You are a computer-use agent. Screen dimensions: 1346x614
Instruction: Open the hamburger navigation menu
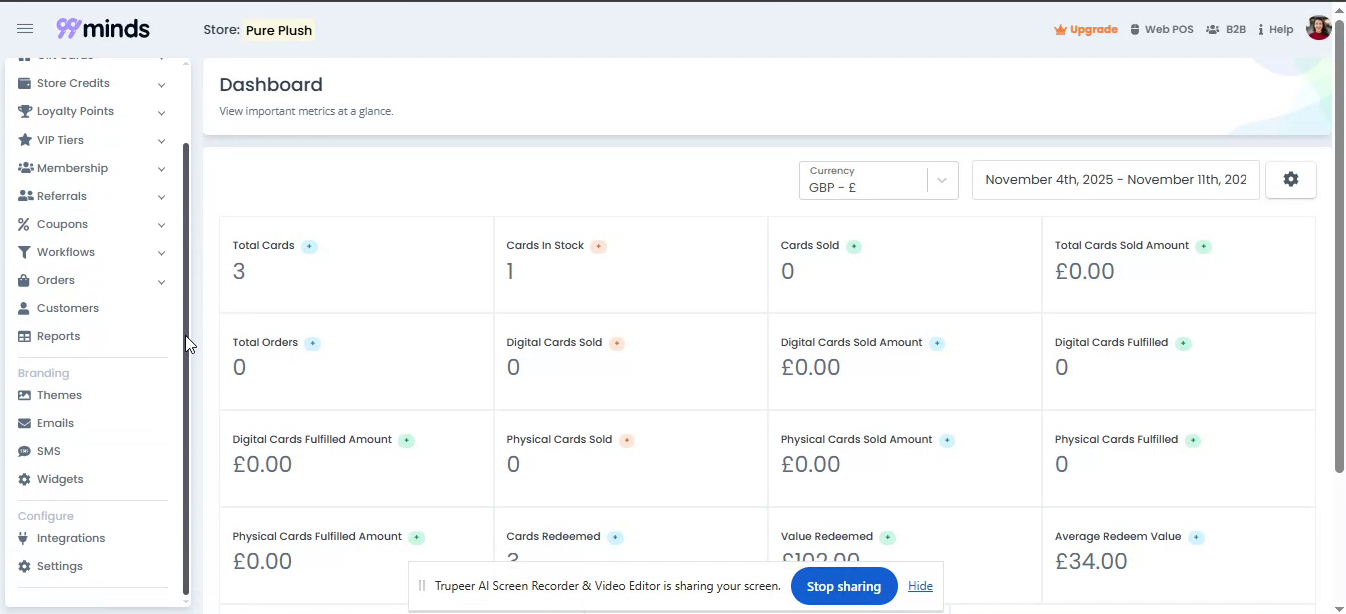[x=25, y=29]
